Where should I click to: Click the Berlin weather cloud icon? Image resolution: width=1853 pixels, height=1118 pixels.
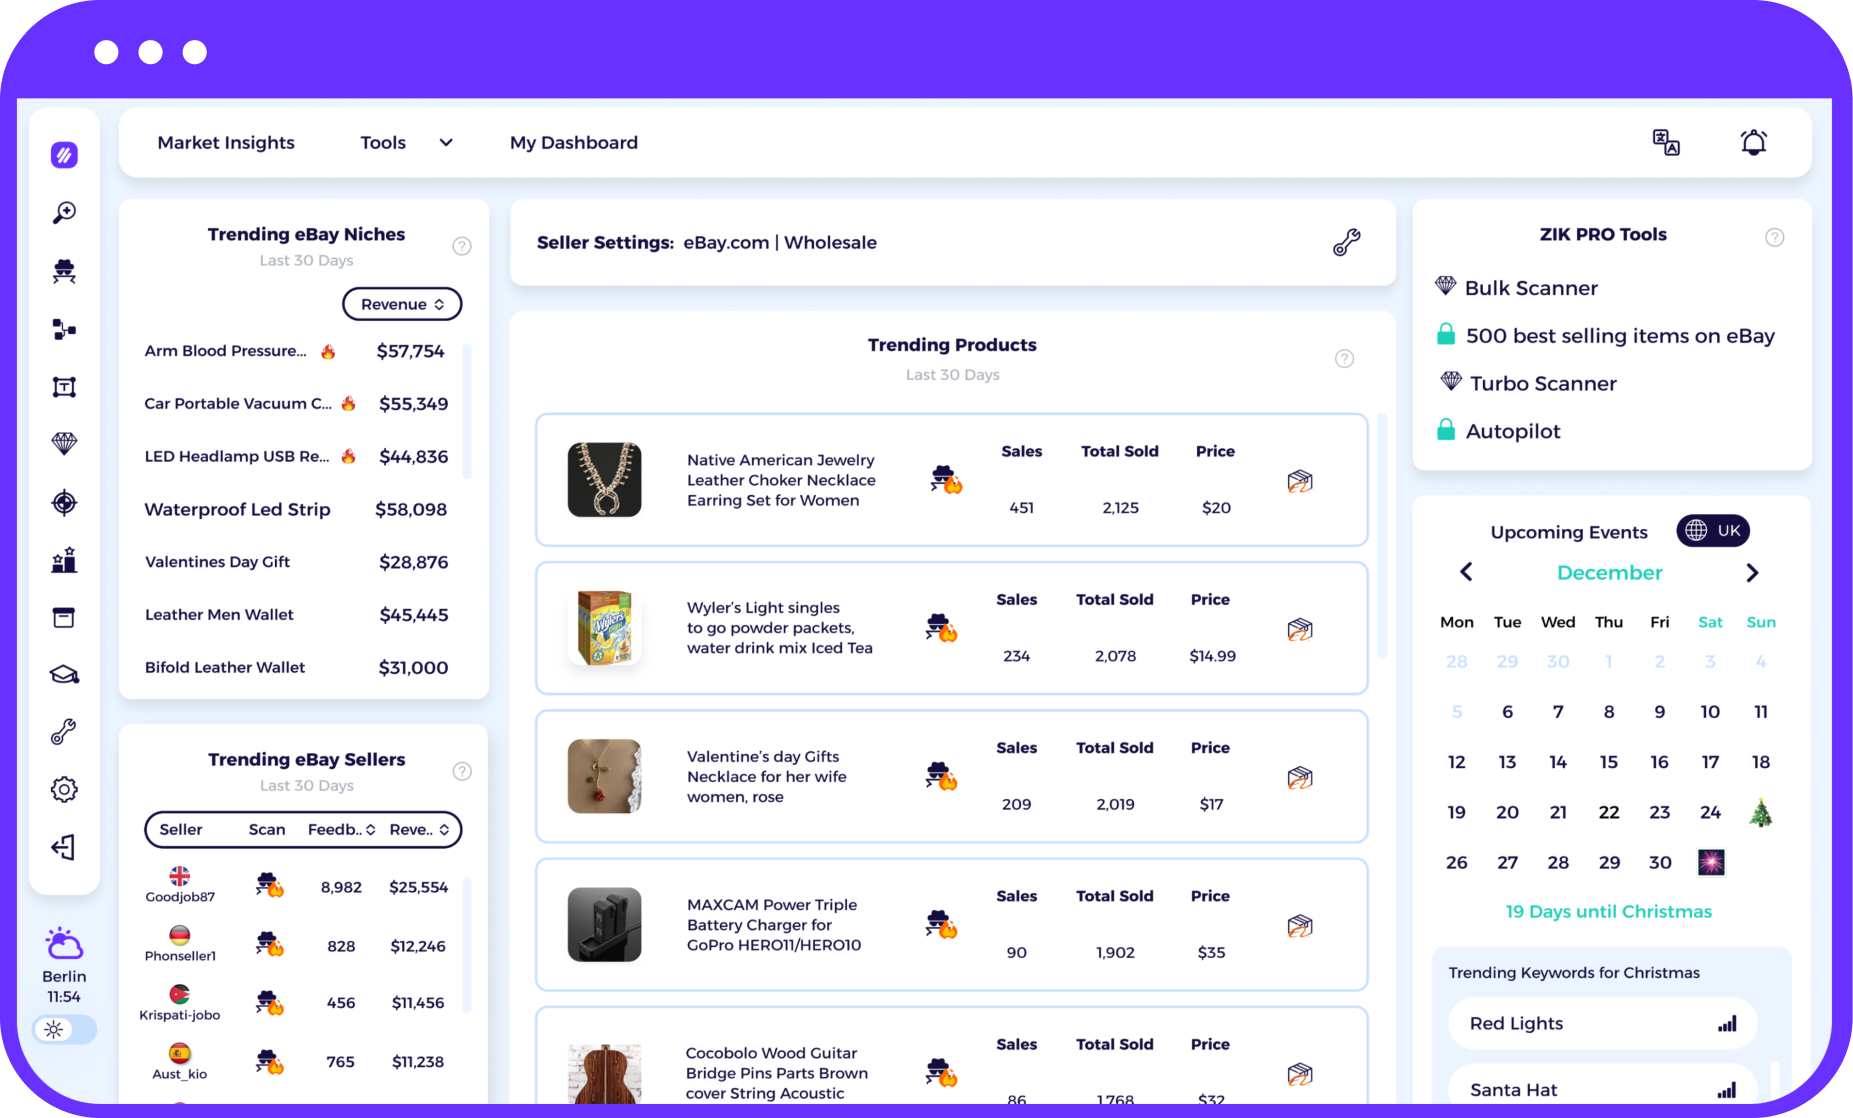64,943
